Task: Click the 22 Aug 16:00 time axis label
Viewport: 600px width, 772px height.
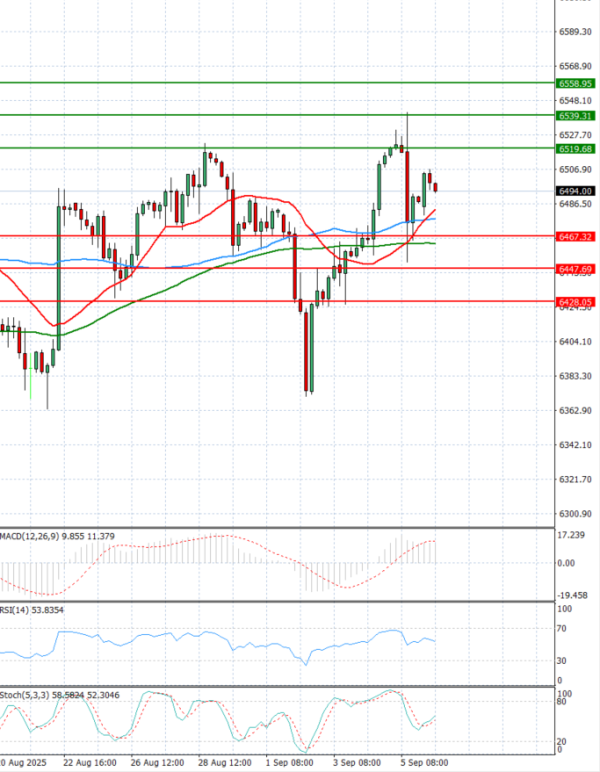Action: click(x=90, y=763)
